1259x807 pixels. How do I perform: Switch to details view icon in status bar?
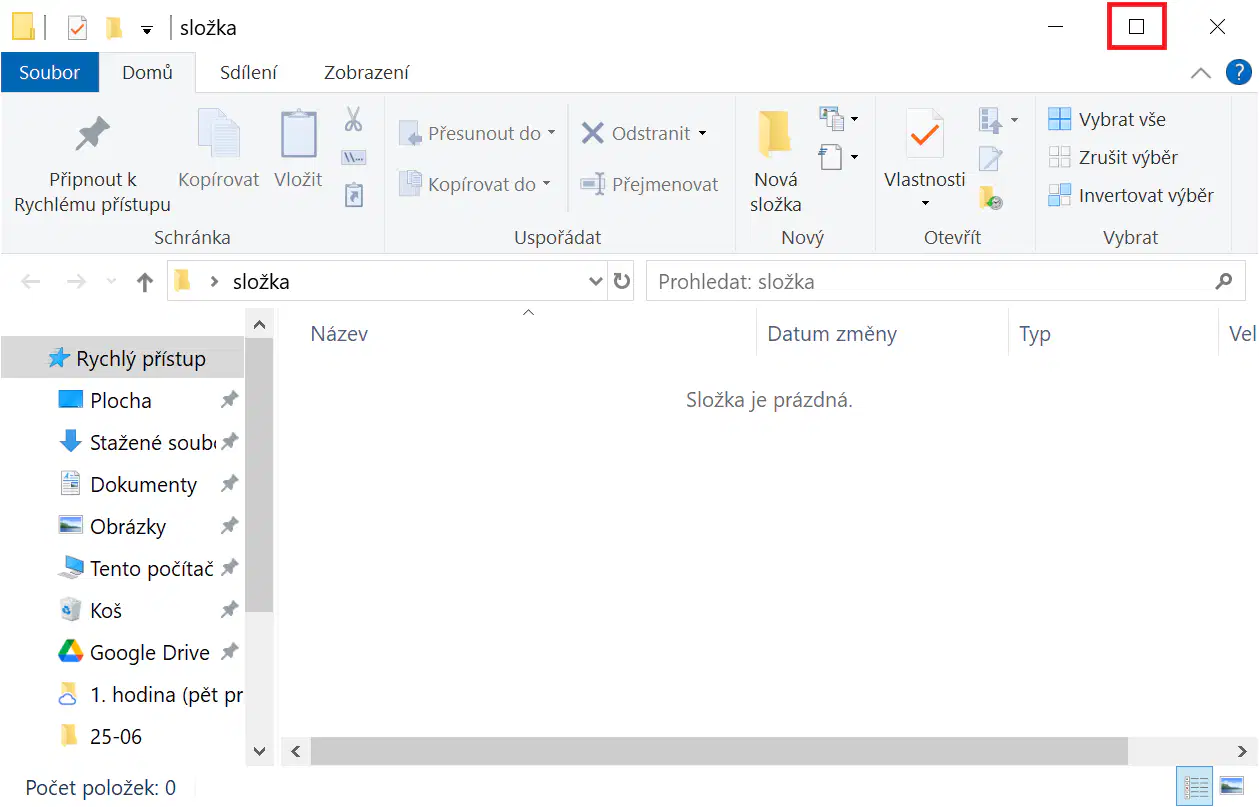click(x=1194, y=786)
